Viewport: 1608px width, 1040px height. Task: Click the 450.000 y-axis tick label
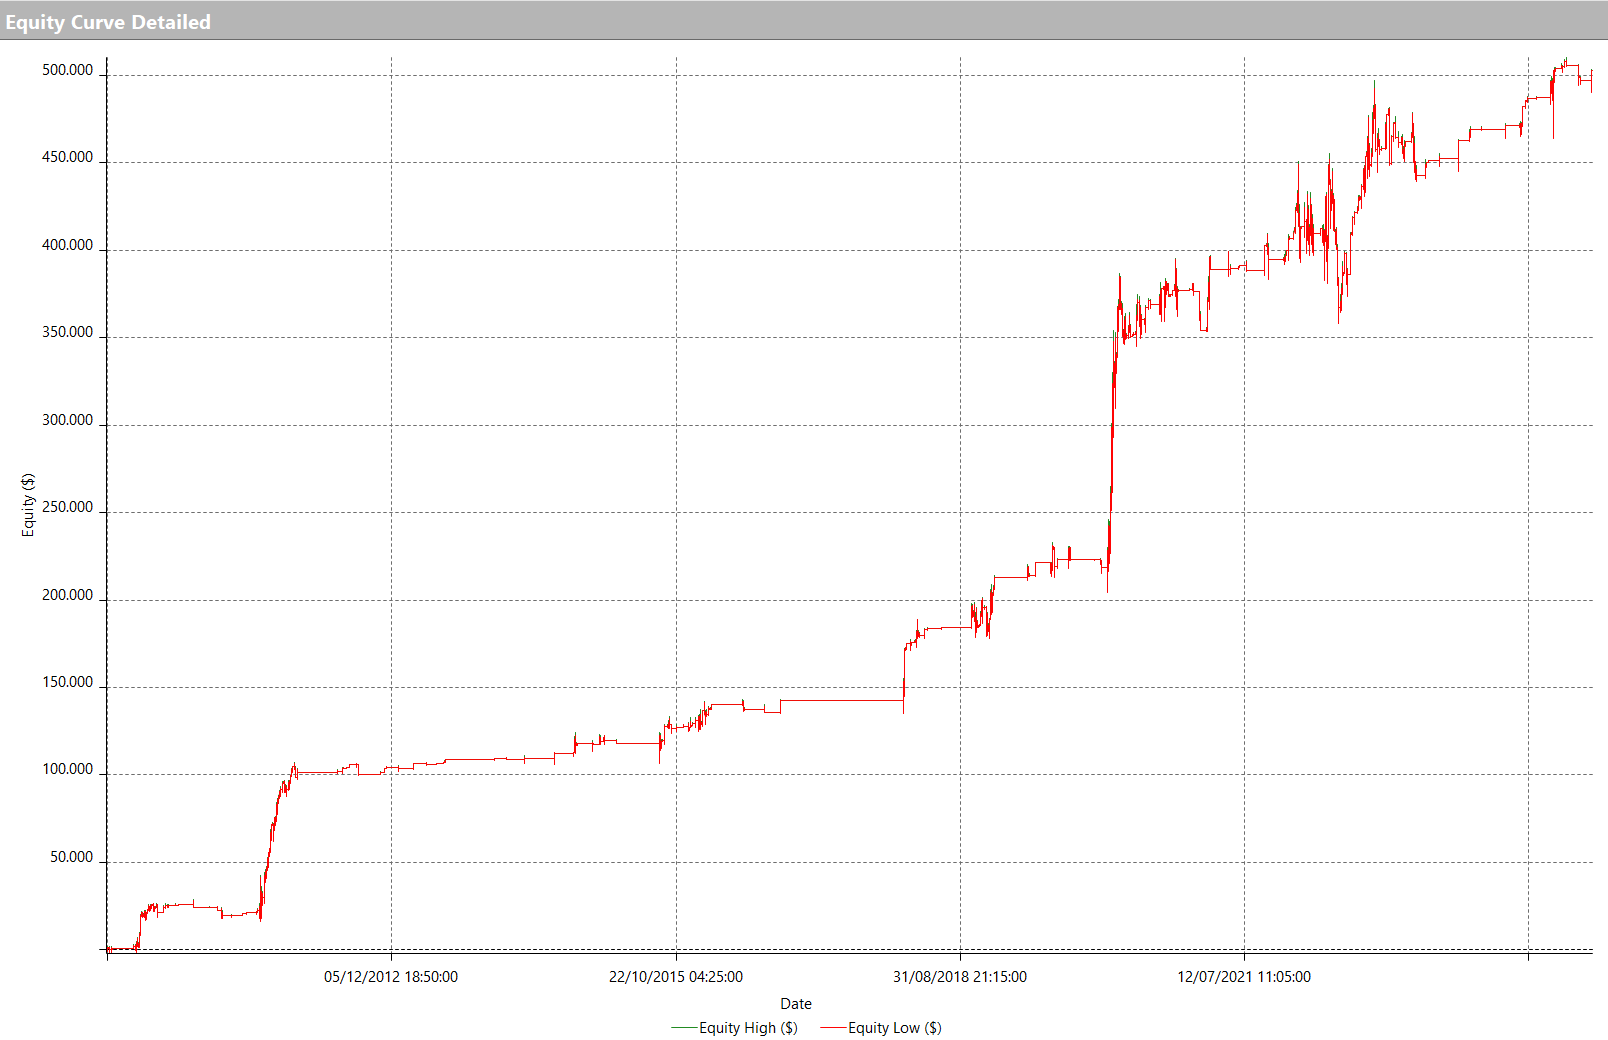(x=67, y=158)
